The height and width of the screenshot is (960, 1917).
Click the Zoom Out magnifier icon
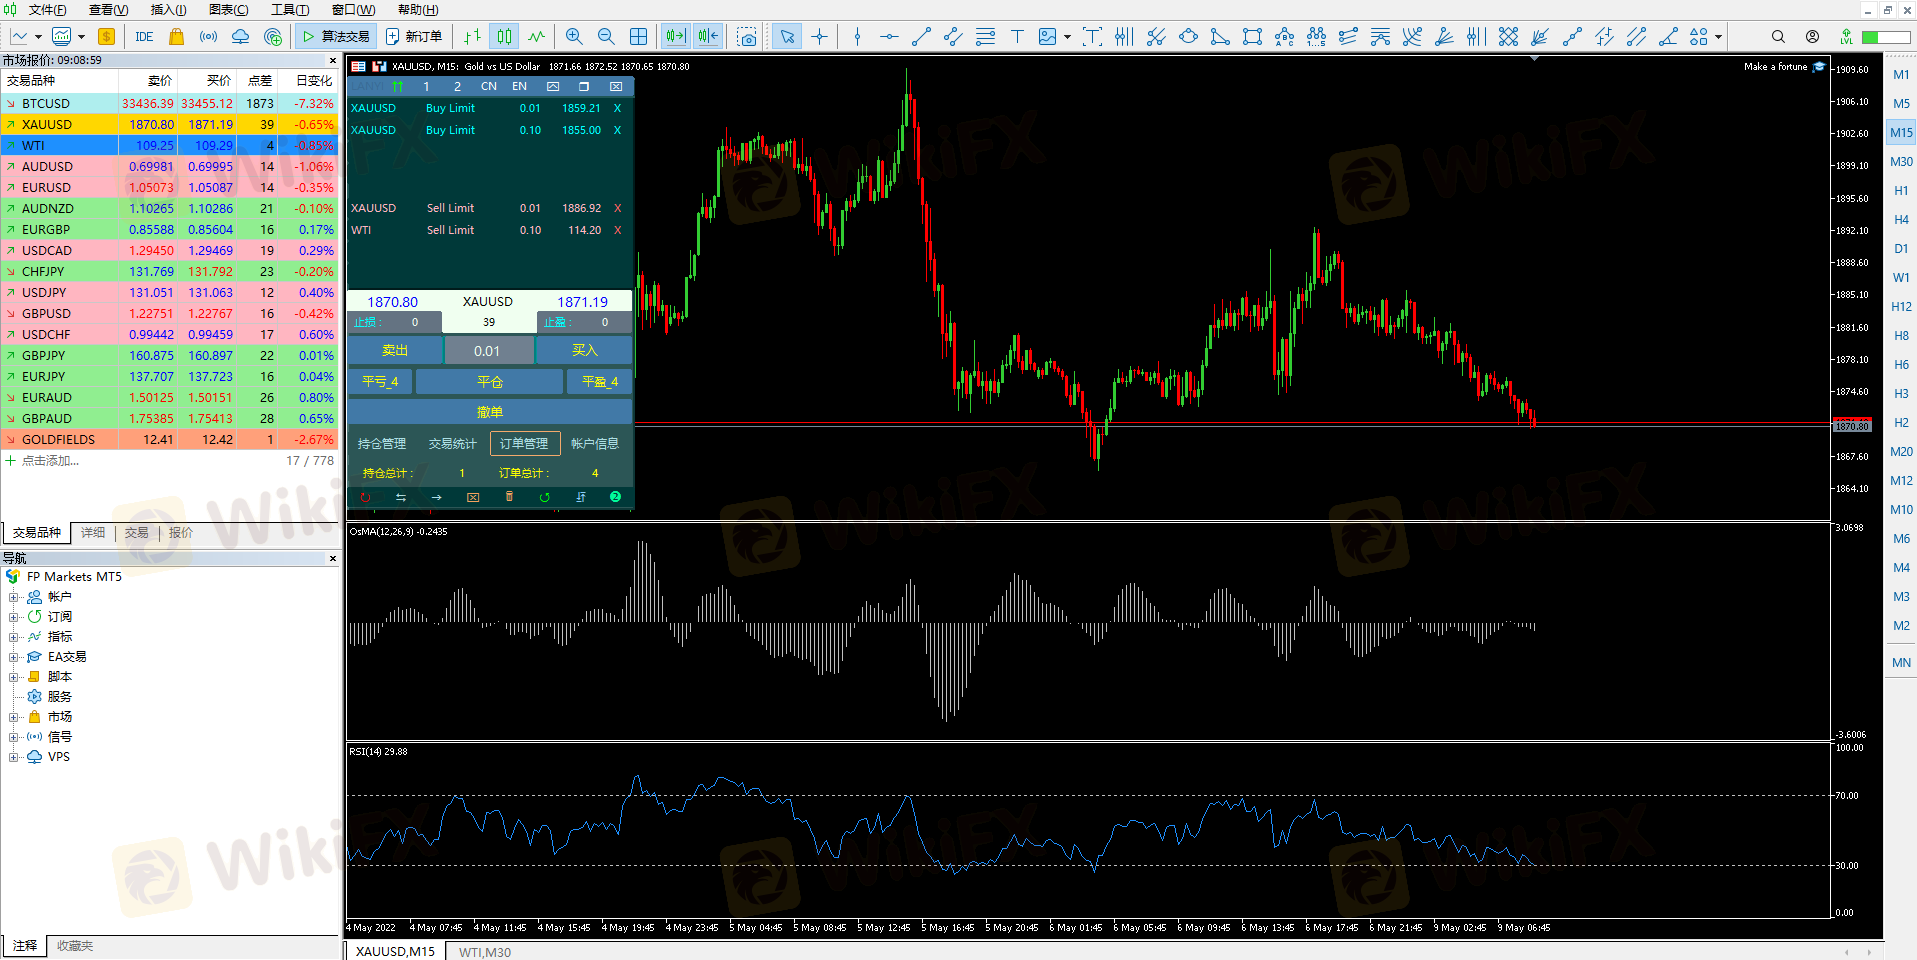click(x=606, y=37)
